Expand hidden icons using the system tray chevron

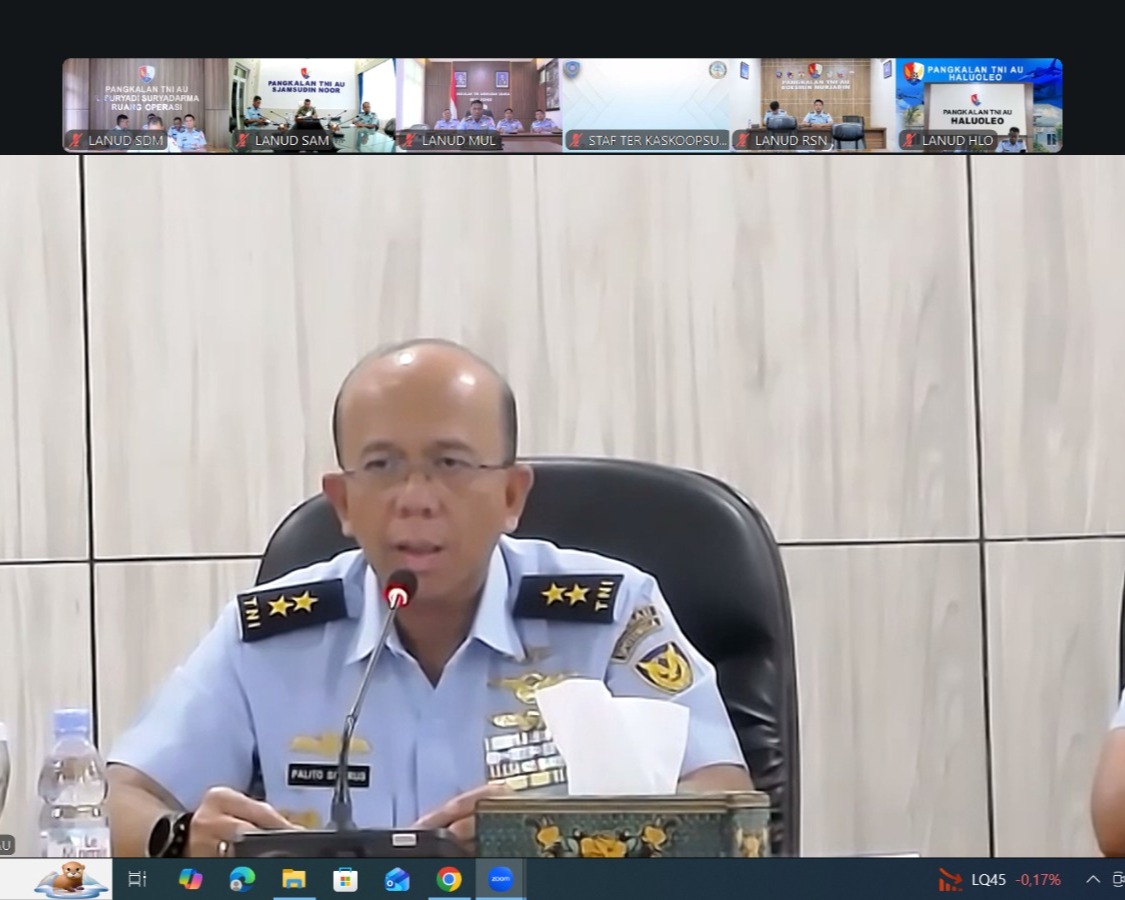pyautogui.click(x=1092, y=880)
